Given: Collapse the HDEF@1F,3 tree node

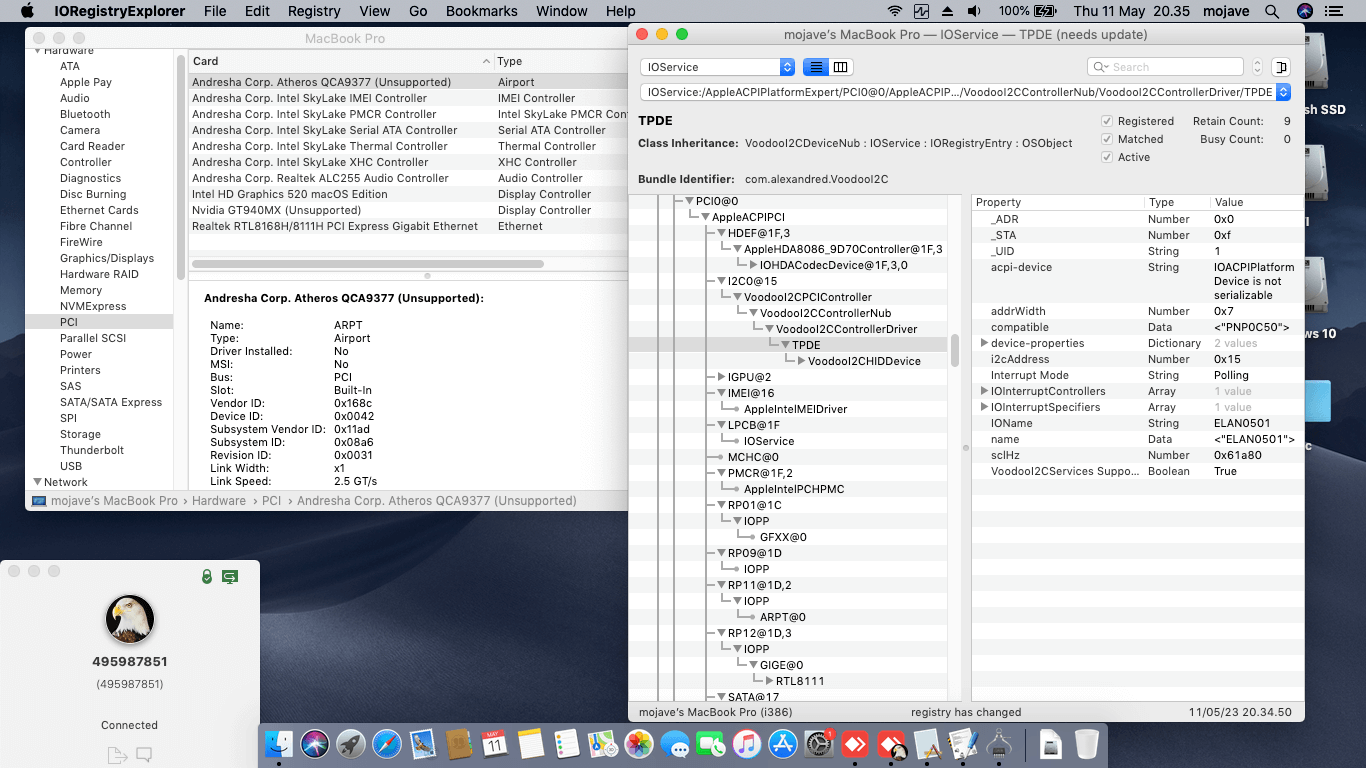Looking at the screenshot, I should tap(722, 233).
